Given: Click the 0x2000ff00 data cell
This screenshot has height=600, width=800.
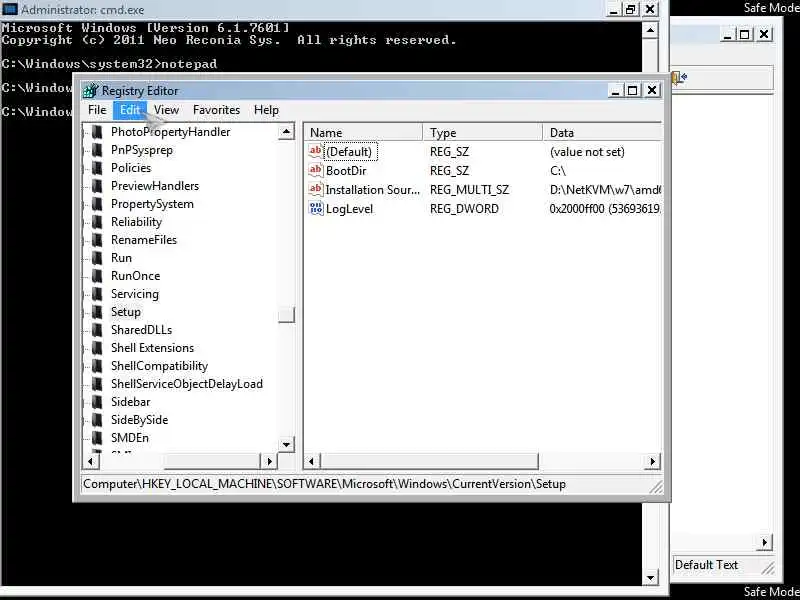Looking at the screenshot, I should [x=605, y=209].
